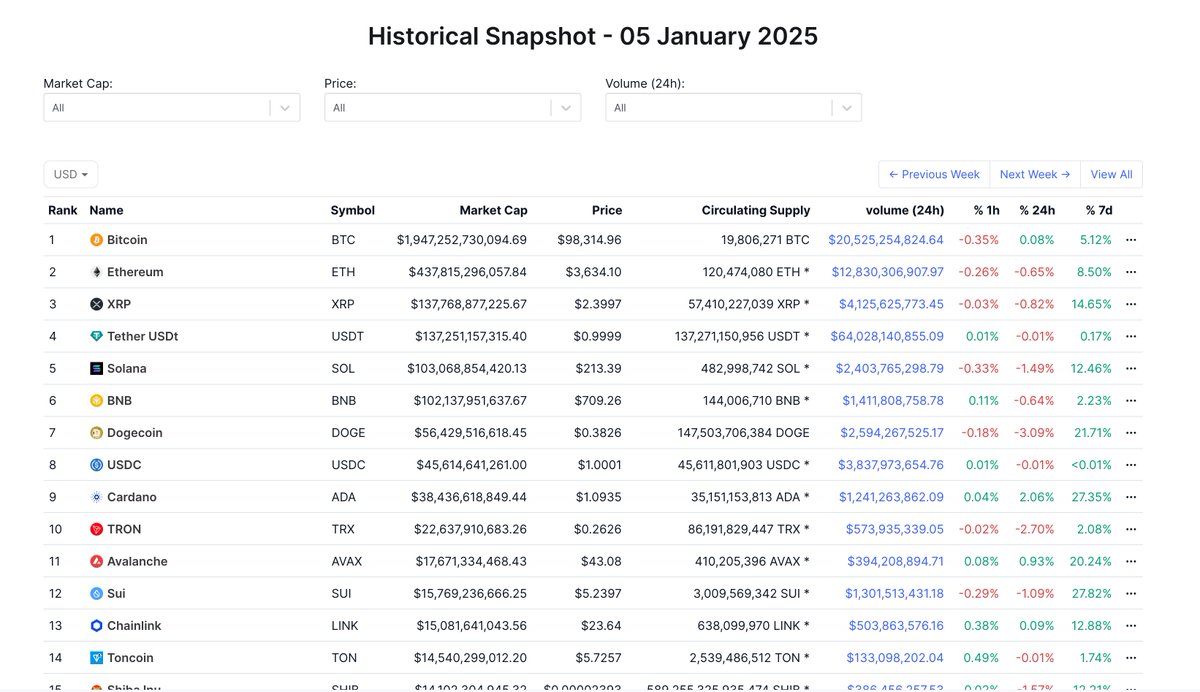Click Dogecoin 7d change 21.71%
This screenshot has height=692, width=1200.
[x=1092, y=433]
